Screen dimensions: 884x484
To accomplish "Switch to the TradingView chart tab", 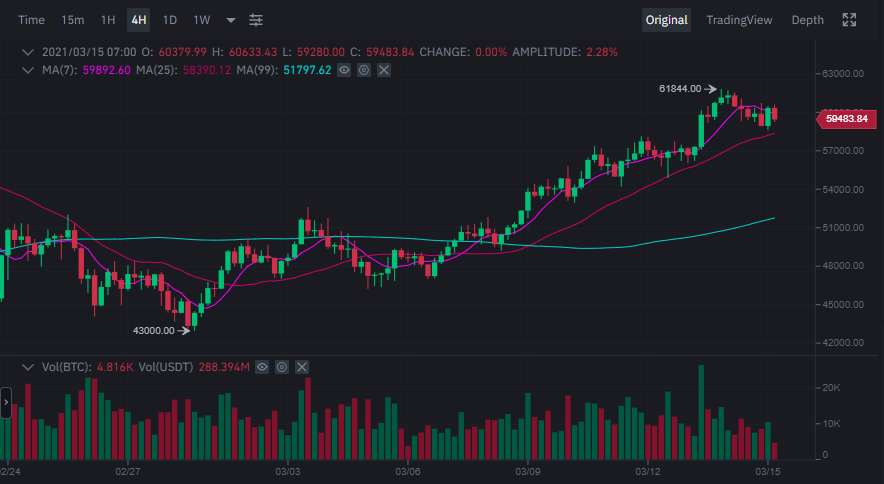I will pos(739,20).
